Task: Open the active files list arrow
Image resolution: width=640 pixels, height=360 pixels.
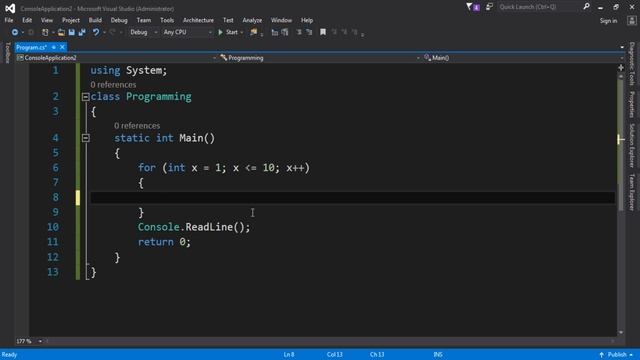Action: coord(622,47)
